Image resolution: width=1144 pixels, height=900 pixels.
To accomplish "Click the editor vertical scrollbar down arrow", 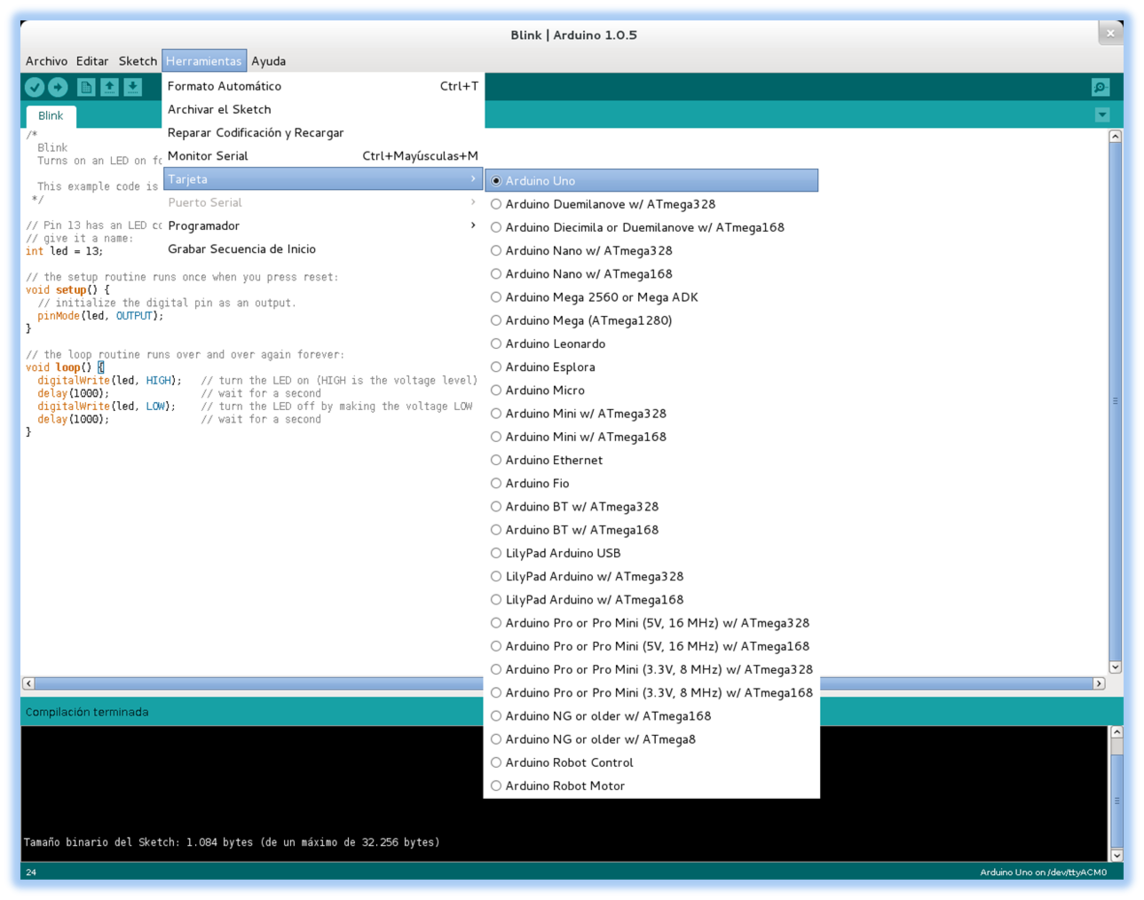I will [x=1115, y=667].
